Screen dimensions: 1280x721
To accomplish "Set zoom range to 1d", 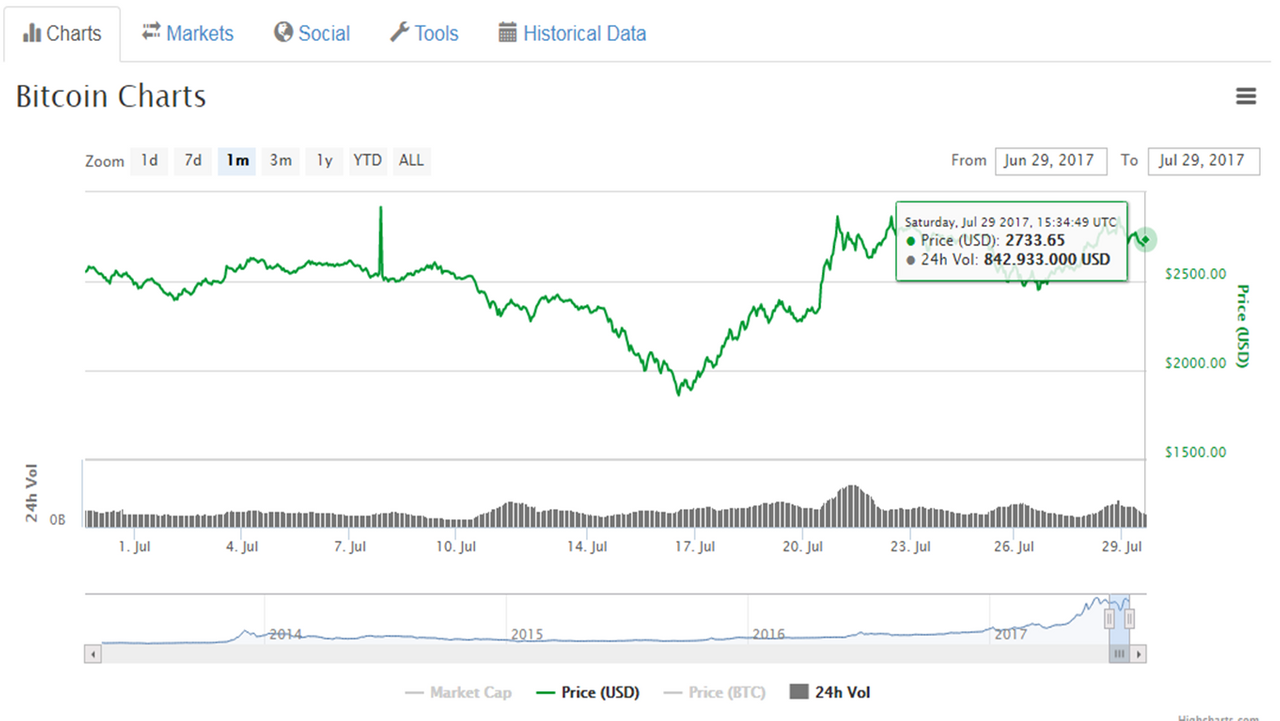I will 149,160.
